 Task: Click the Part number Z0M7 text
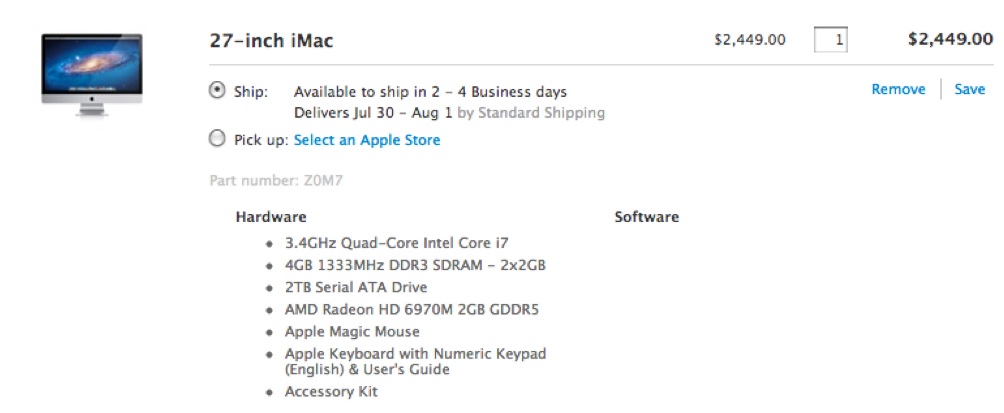click(276, 181)
